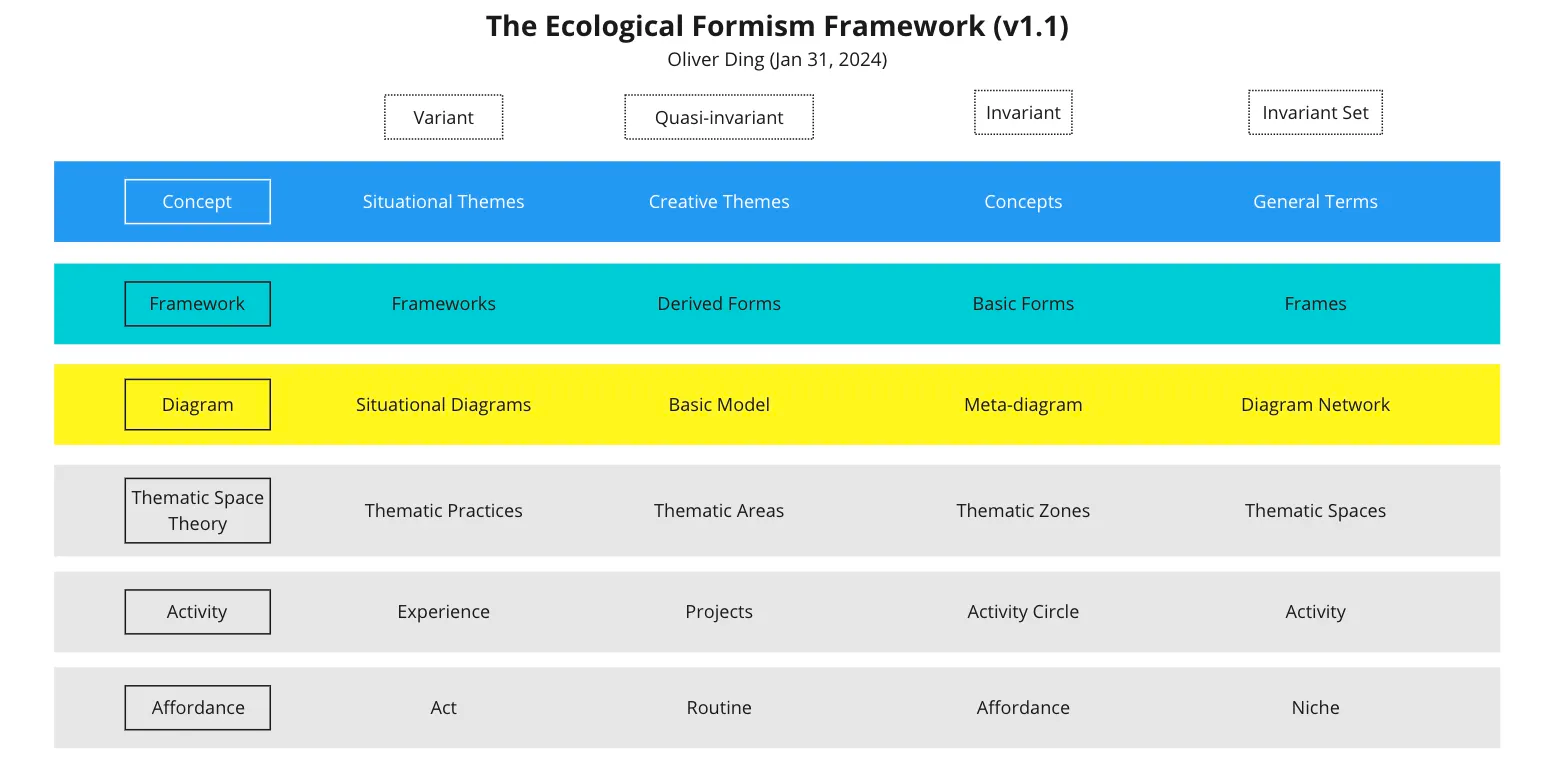Click the General Terms cell

click(1315, 202)
